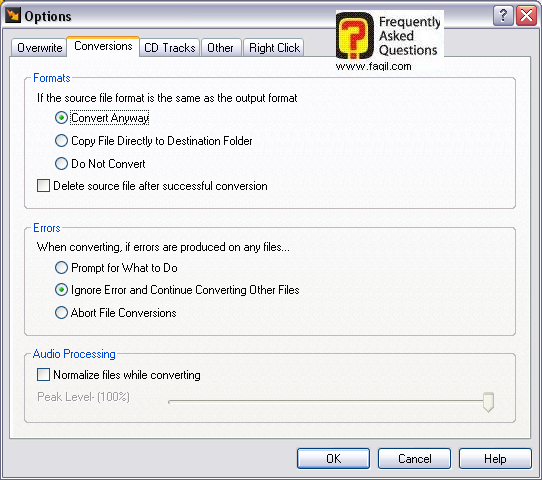This screenshot has width=542, height=480.
Task: Click the FAQ question mark logo
Action: 355,35
